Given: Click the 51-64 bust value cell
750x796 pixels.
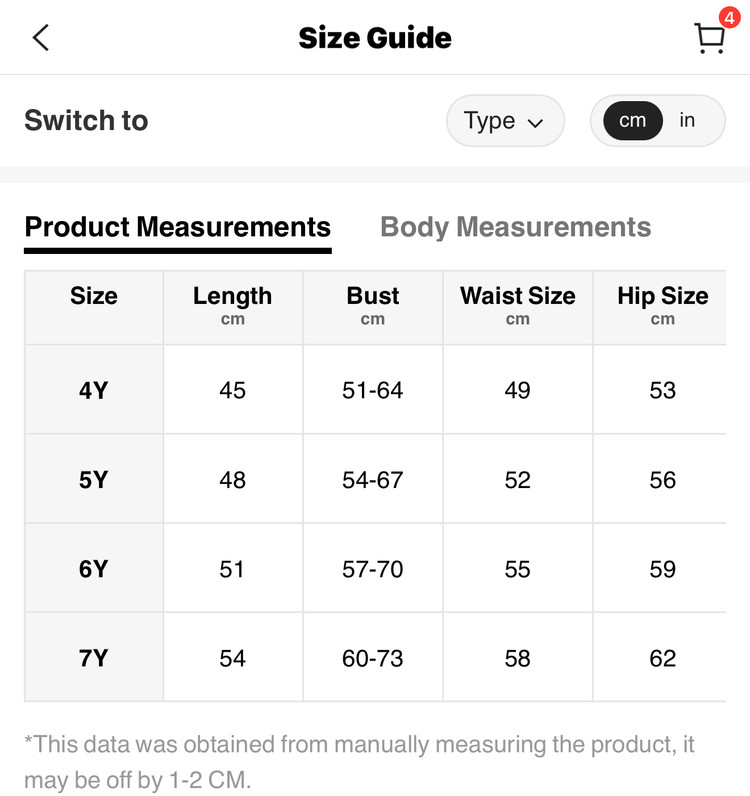Looking at the screenshot, I should click(373, 390).
